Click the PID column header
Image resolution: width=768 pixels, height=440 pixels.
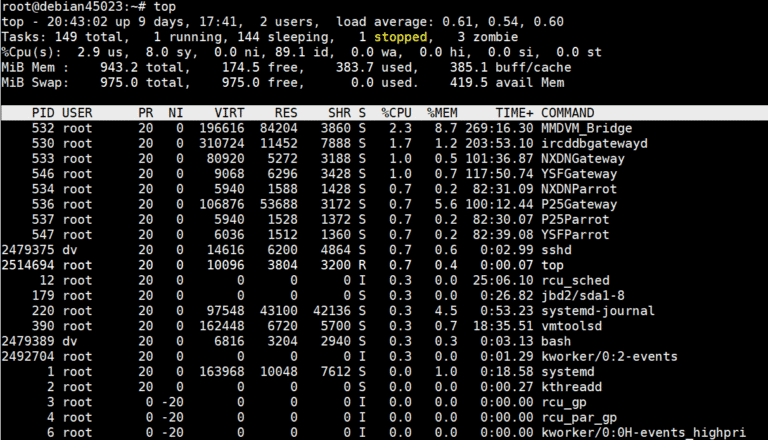pos(43,113)
